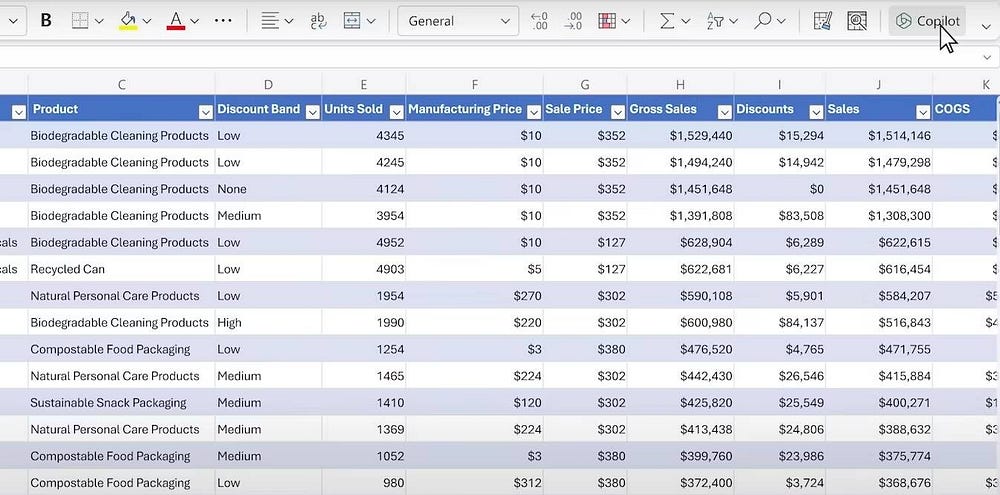Viewport: 1000px width, 495px height.
Task: Open Discounts column filter
Action: click(x=816, y=112)
